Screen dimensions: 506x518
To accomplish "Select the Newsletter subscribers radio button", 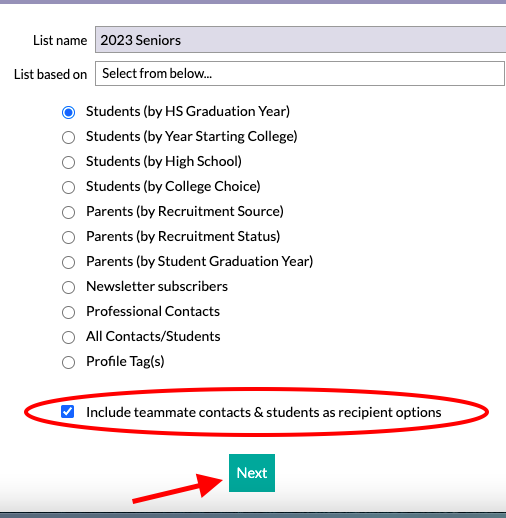I will click(68, 287).
